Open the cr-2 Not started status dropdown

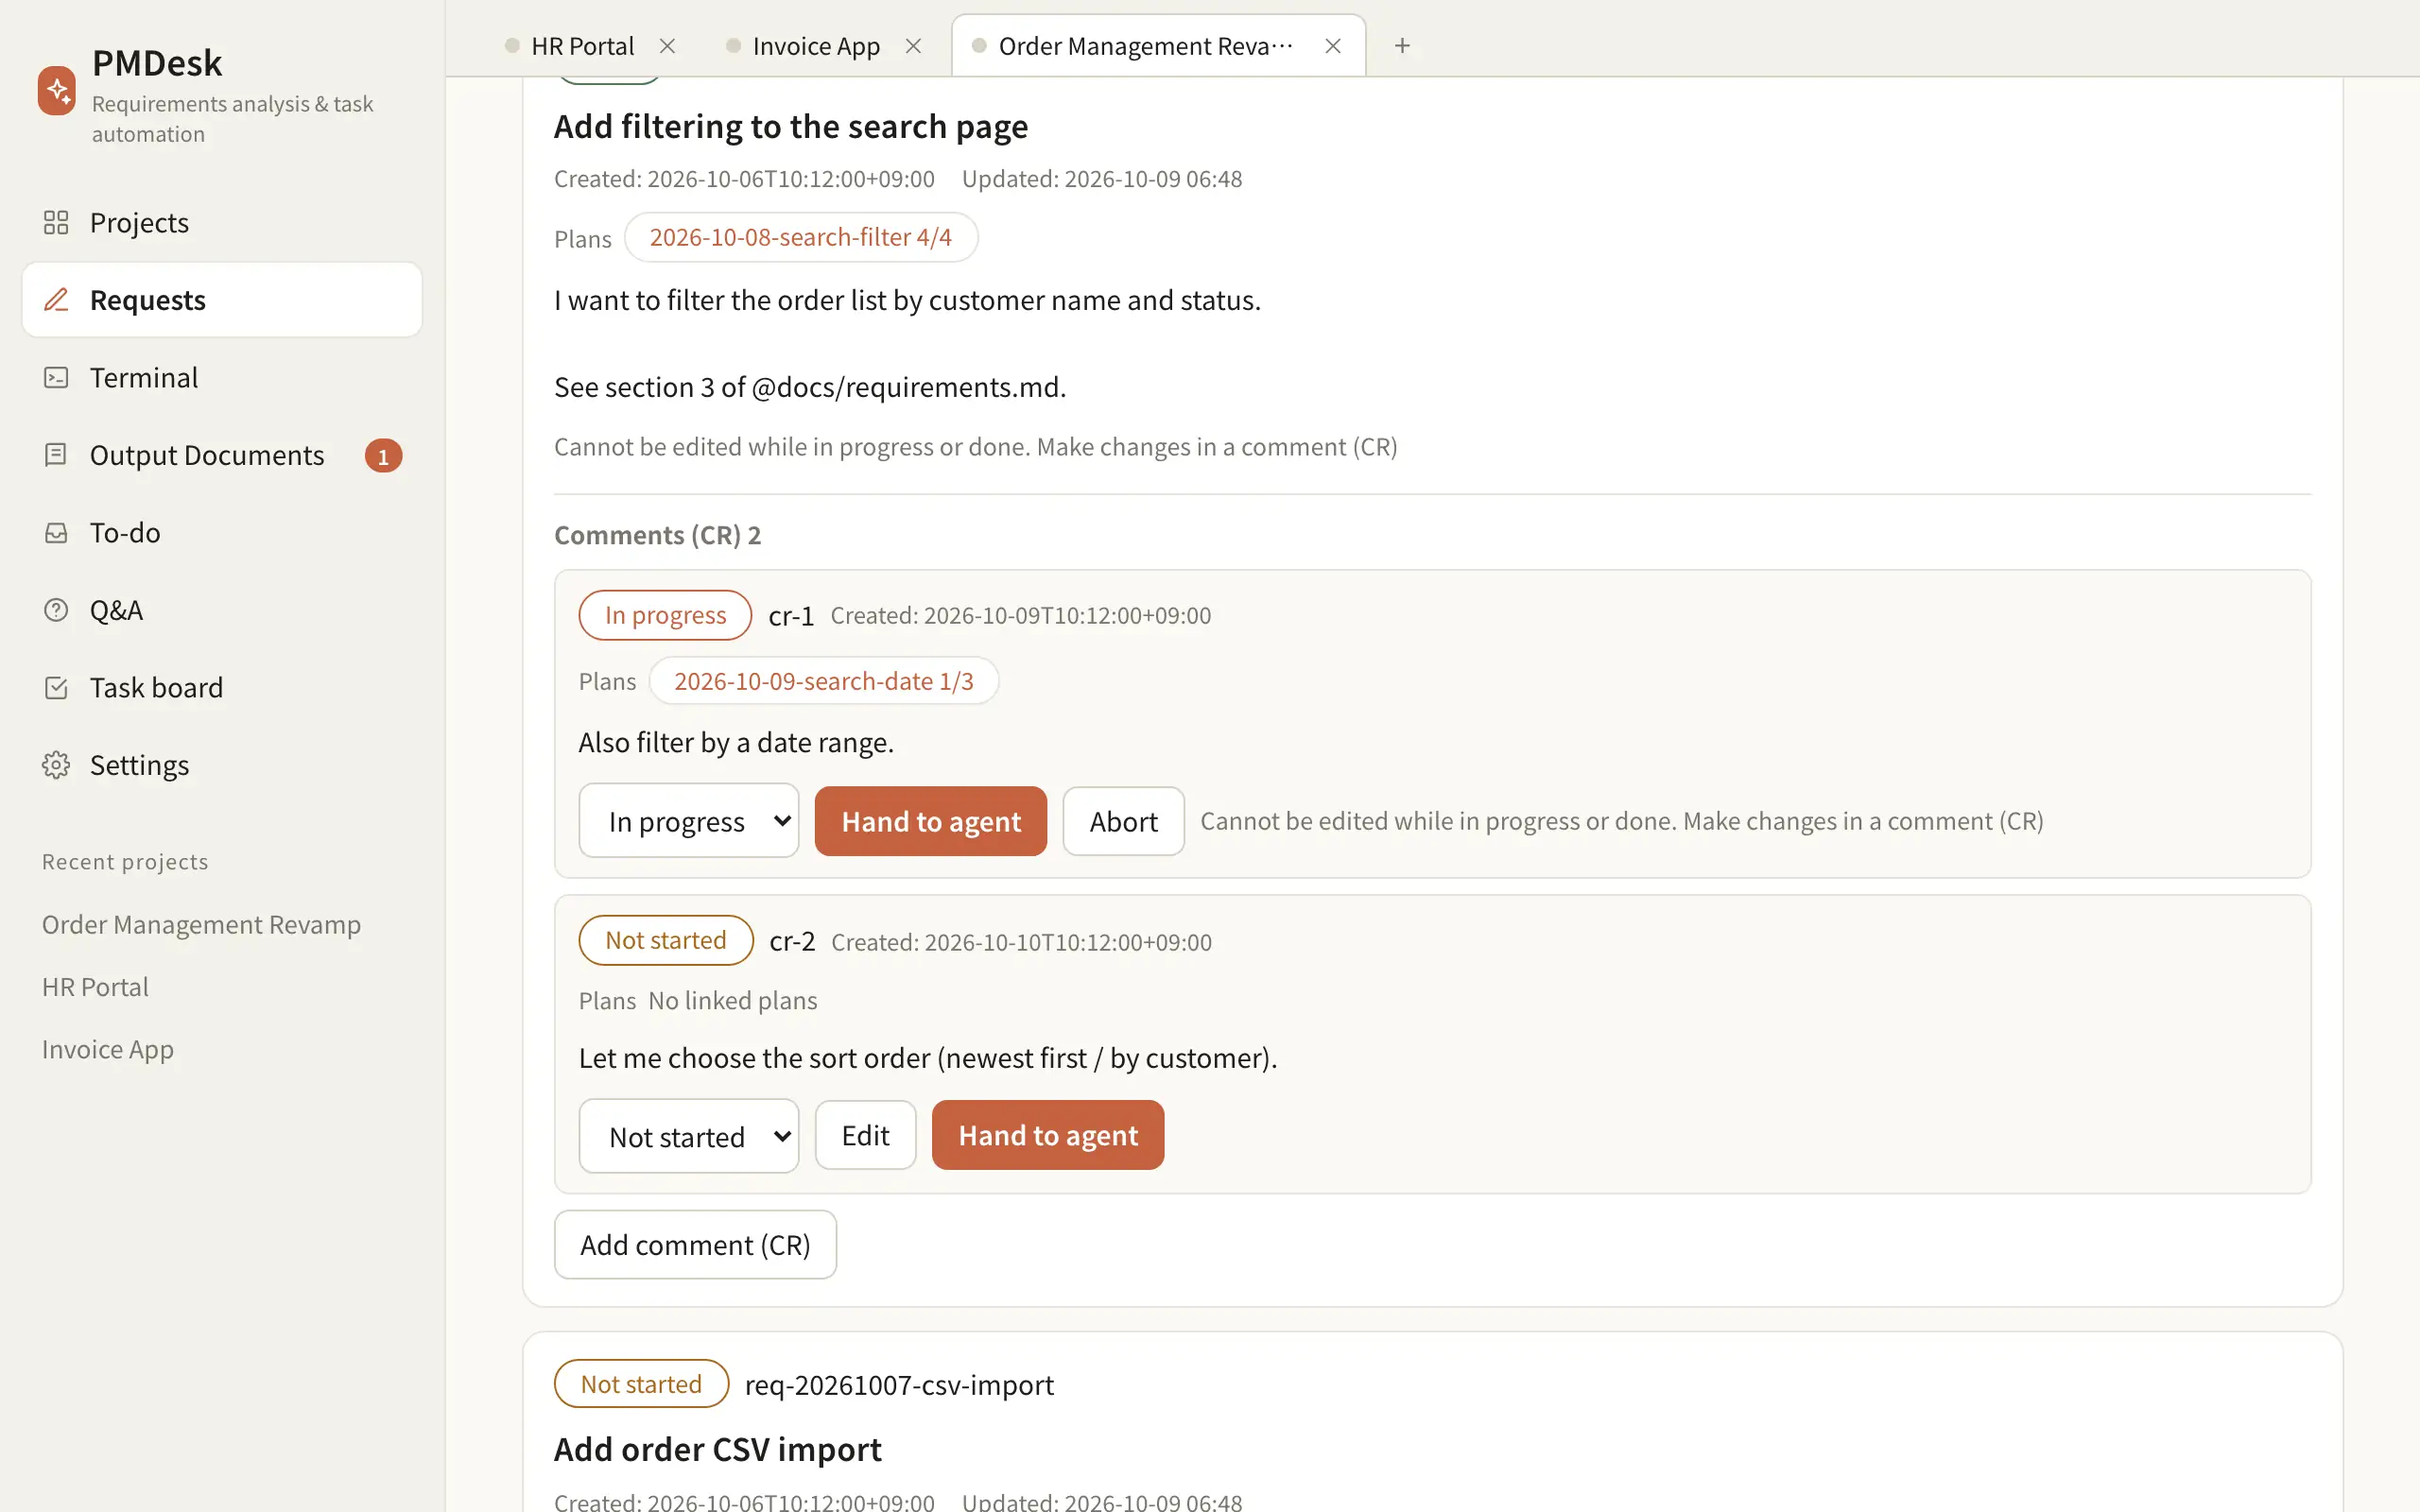(689, 1136)
